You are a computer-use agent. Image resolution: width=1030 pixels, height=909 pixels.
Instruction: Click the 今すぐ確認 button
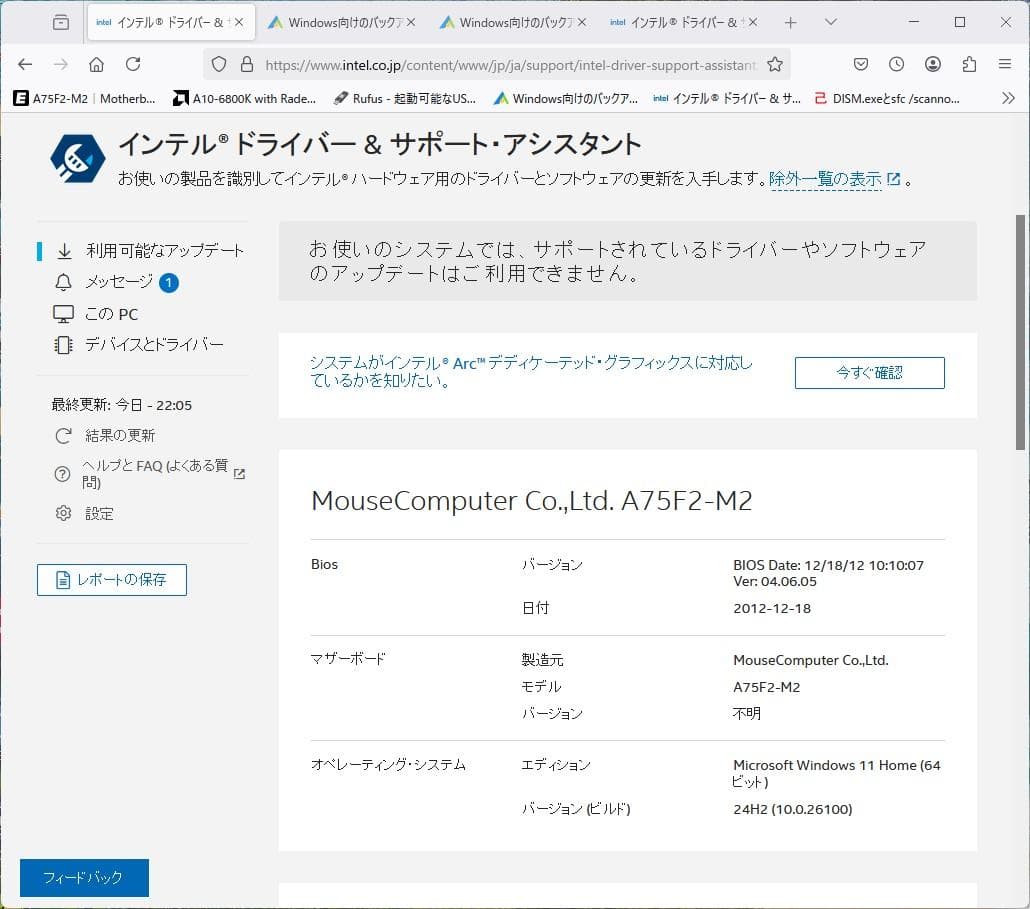click(x=868, y=372)
